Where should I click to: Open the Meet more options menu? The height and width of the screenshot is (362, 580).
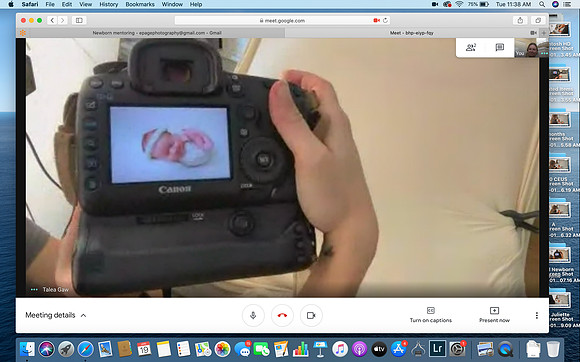[x=537, y=315]
